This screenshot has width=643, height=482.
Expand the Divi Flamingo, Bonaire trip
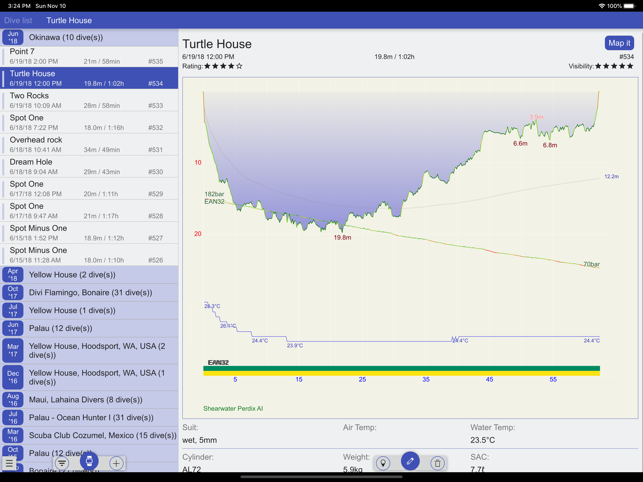pos(89,293)
